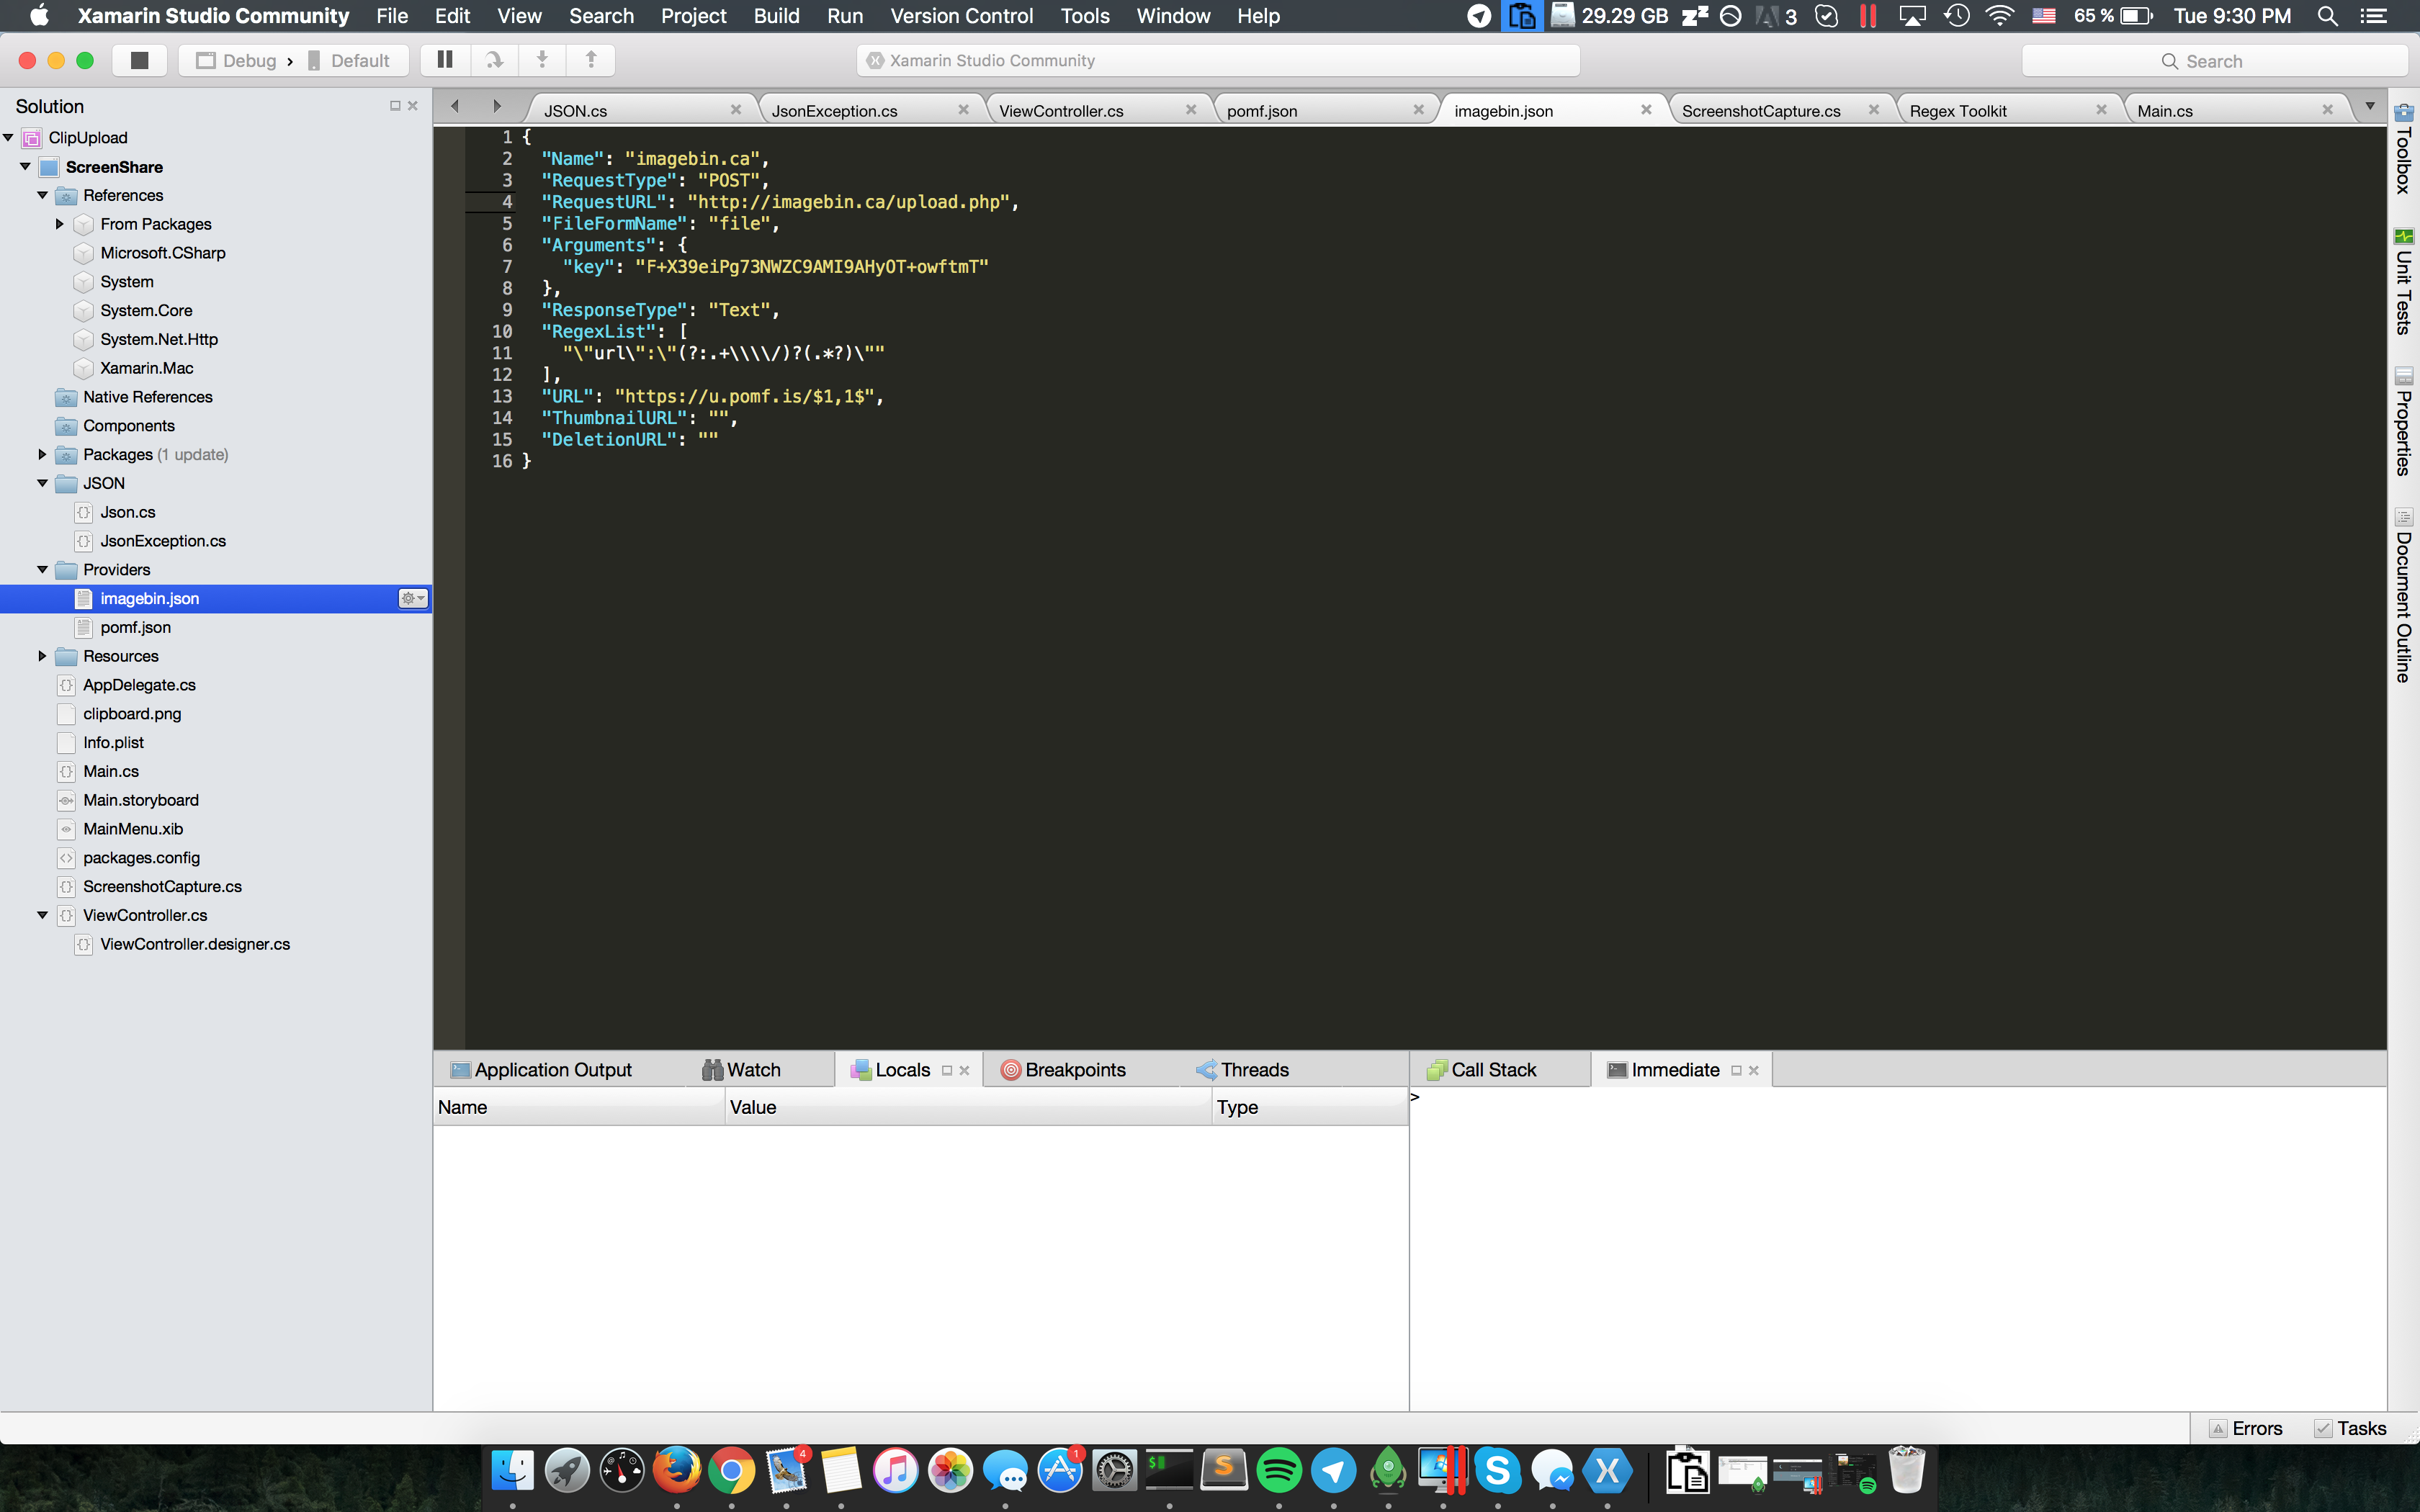Step out using the up-arrow debug icon
Image resolution: width=2420 pixels, height=1512 pixels.
591,60
